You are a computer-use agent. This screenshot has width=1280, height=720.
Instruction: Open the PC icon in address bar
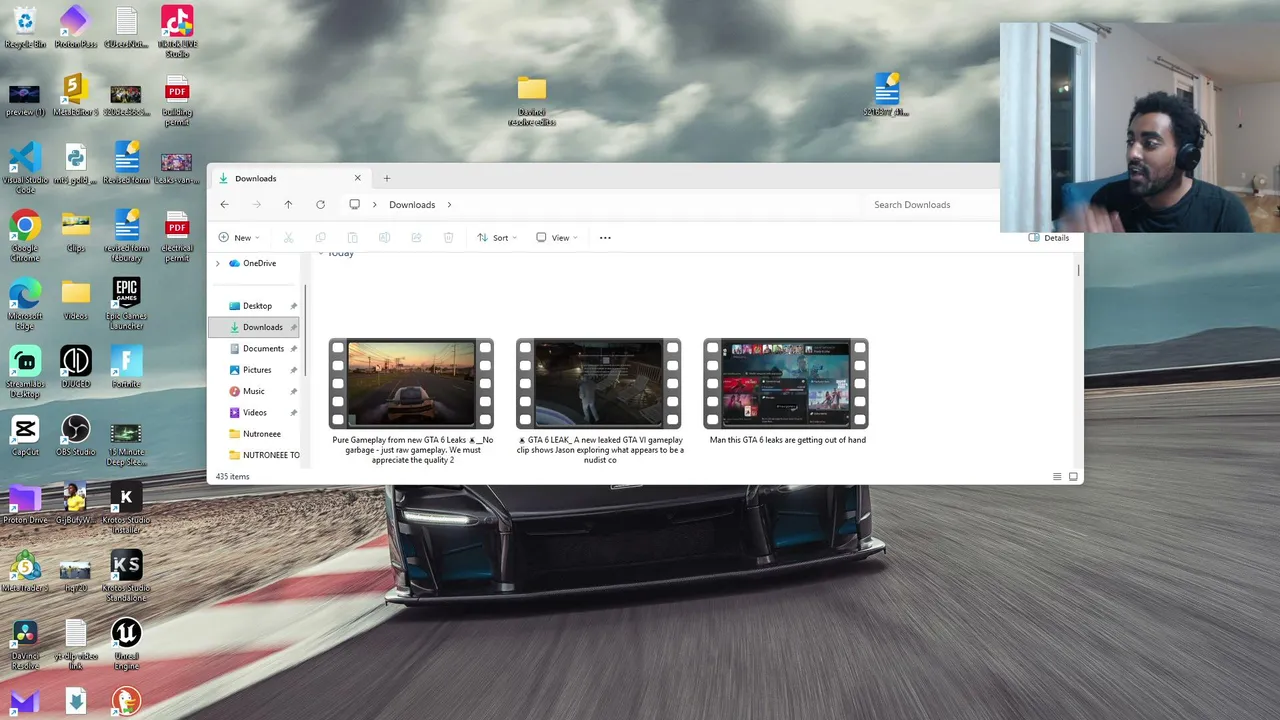click(354, 205)
